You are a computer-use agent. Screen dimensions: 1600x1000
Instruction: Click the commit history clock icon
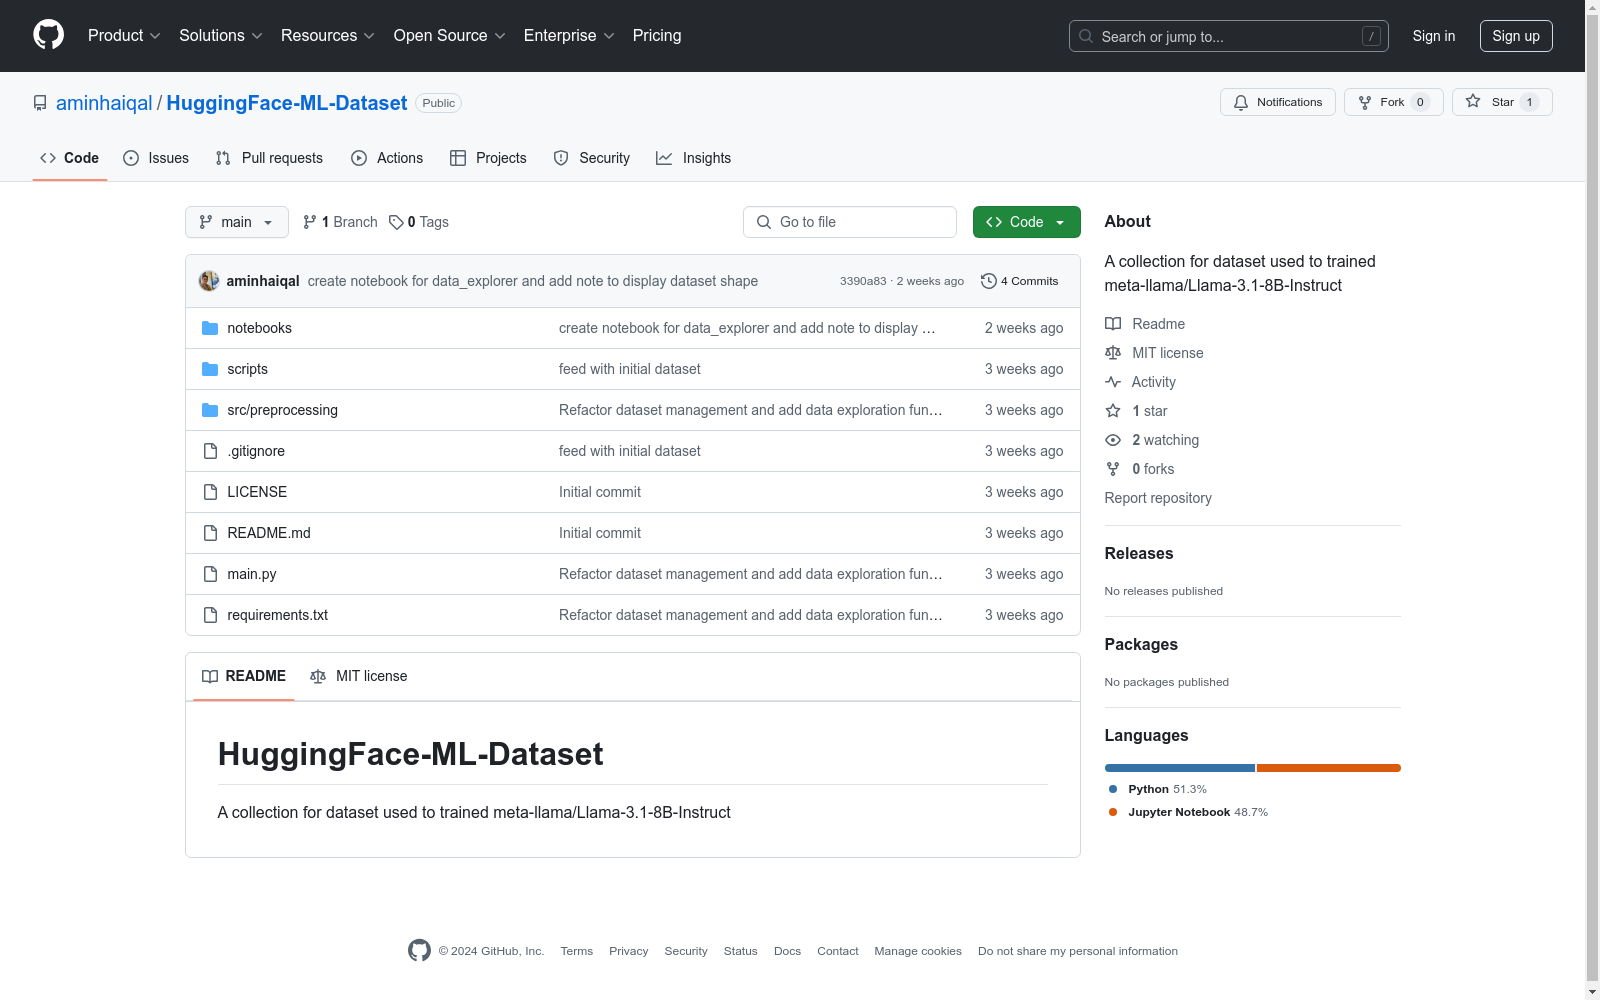989,281
